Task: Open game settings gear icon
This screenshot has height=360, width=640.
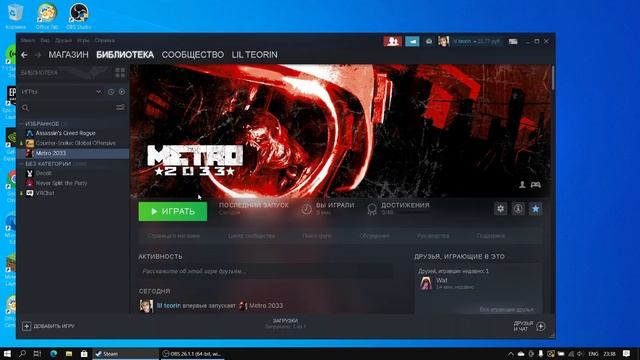Action: (x=500, y=209)
